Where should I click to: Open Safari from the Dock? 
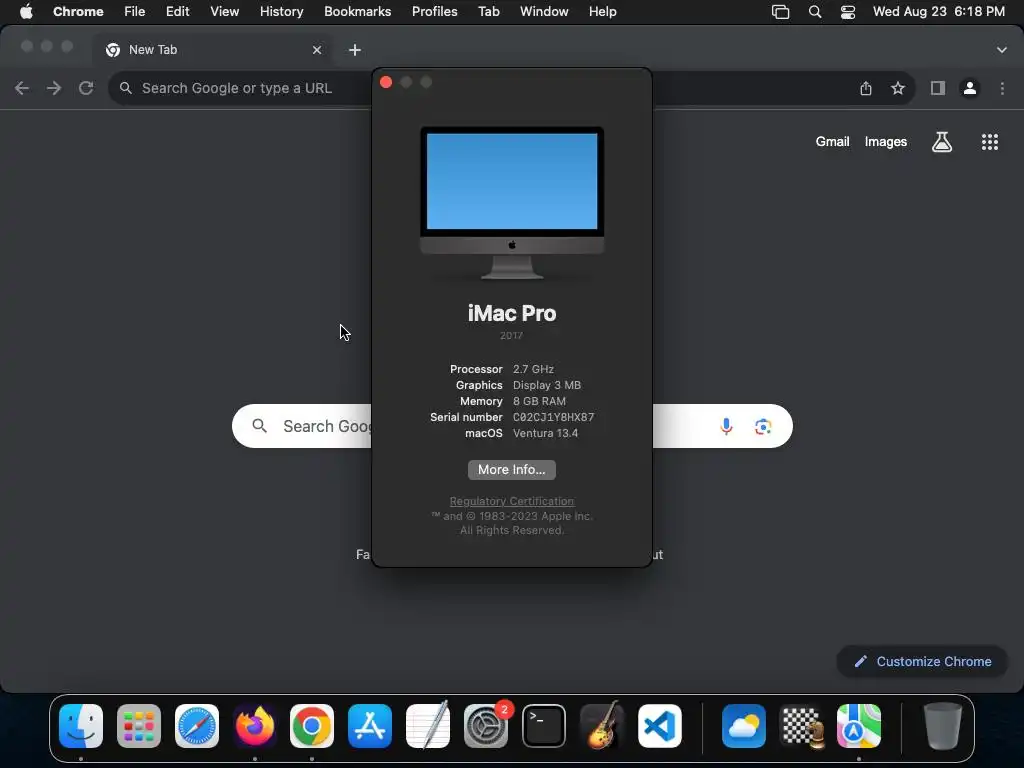point(197,726)
